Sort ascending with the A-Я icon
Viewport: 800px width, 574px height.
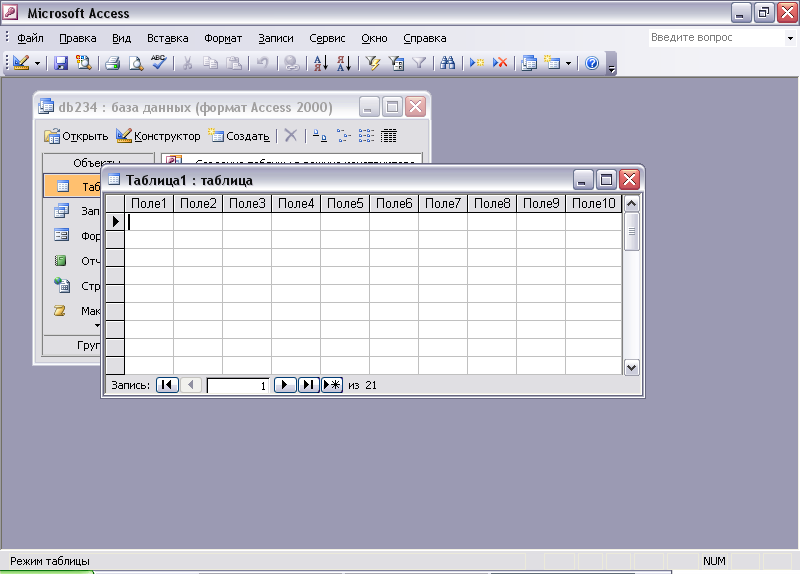coord(320,63)
